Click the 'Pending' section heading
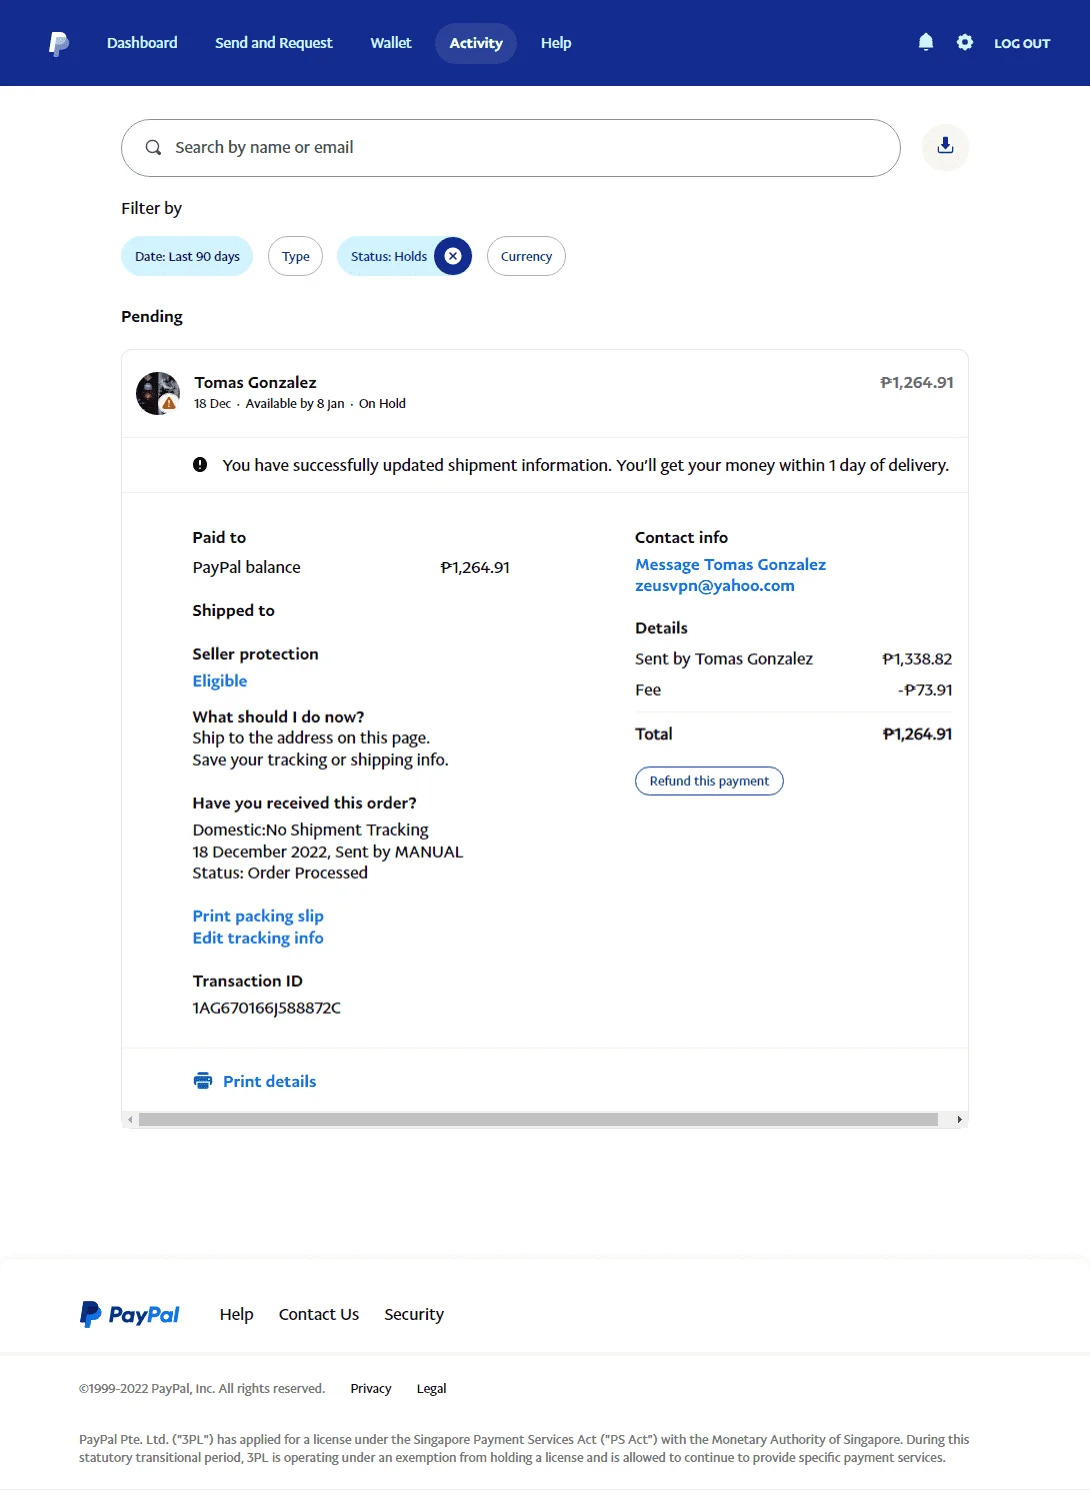Screen dimensions: 1090x1493 point(152,316)
